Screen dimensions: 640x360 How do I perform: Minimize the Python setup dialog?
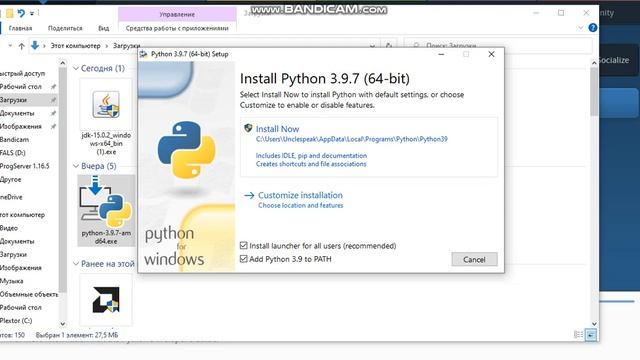point(441,54)
